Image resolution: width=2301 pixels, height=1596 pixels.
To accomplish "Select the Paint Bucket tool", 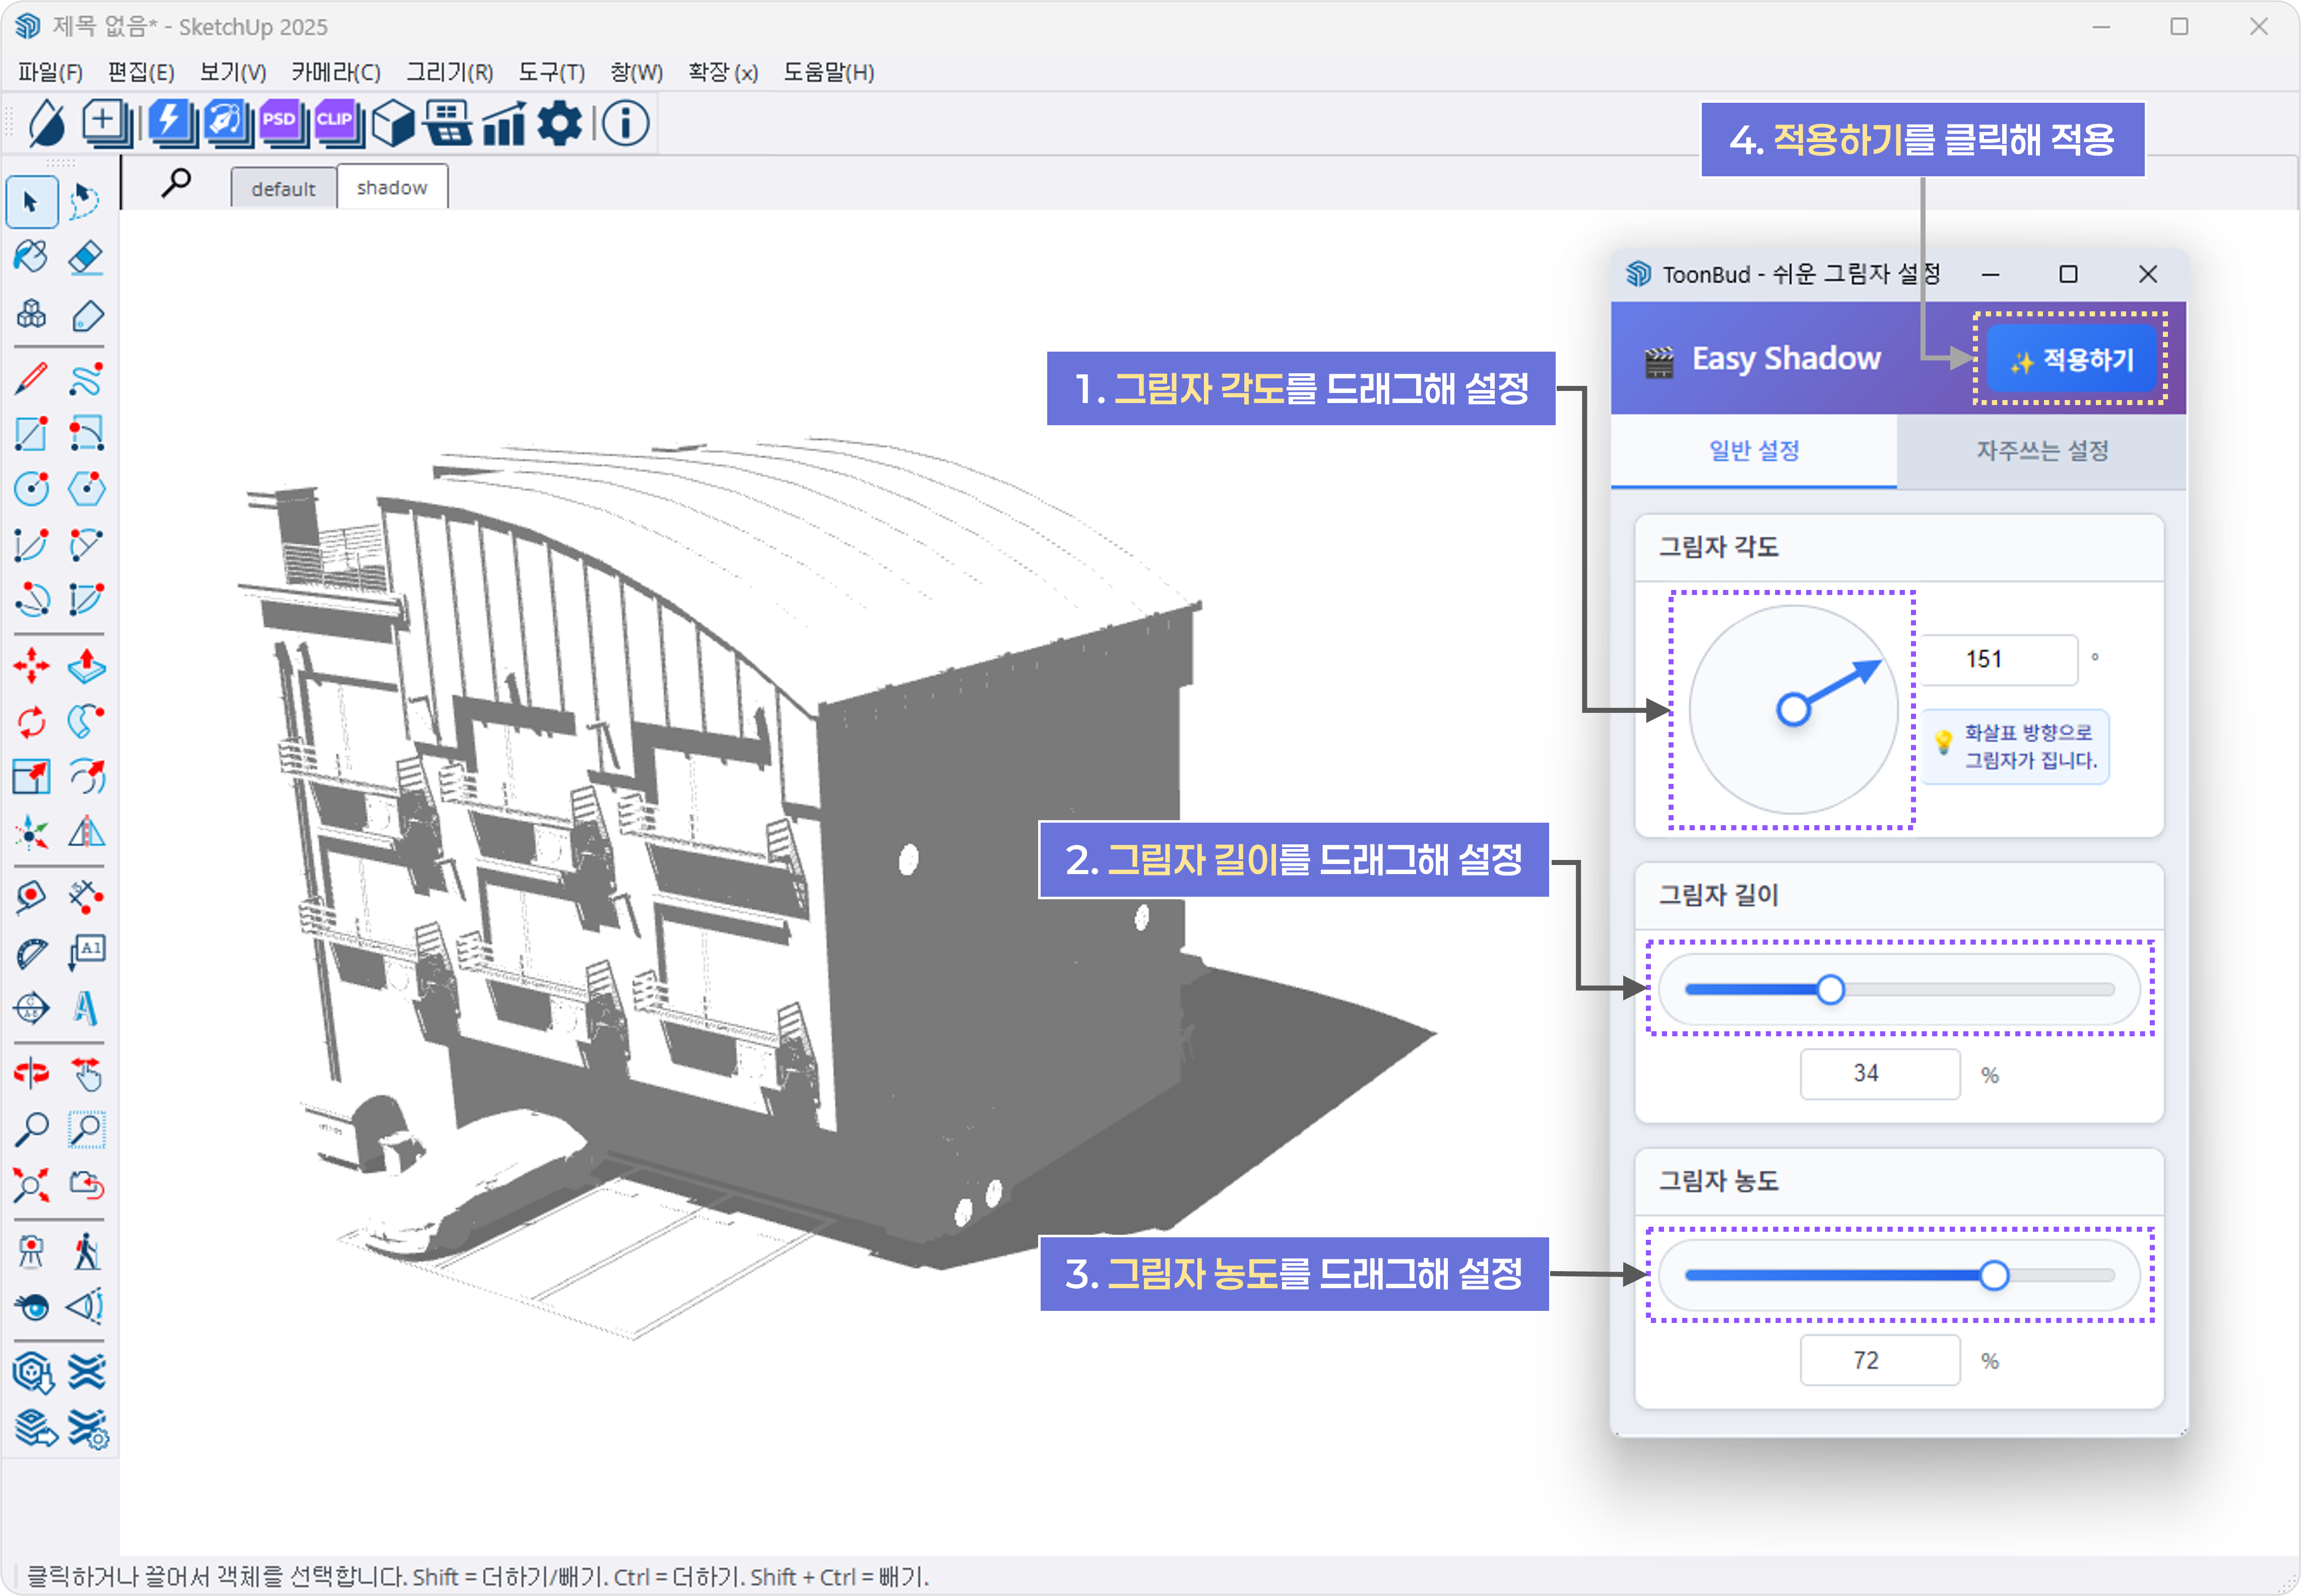I will 31,257.
